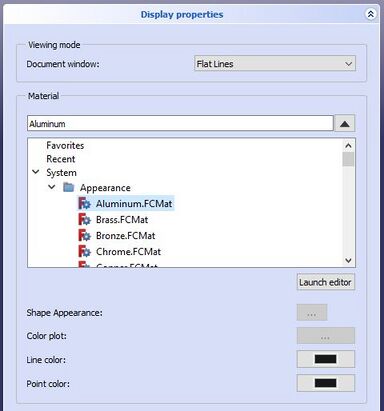Open the Shape Appearance ellipsis button

click(x=312, y=313)
